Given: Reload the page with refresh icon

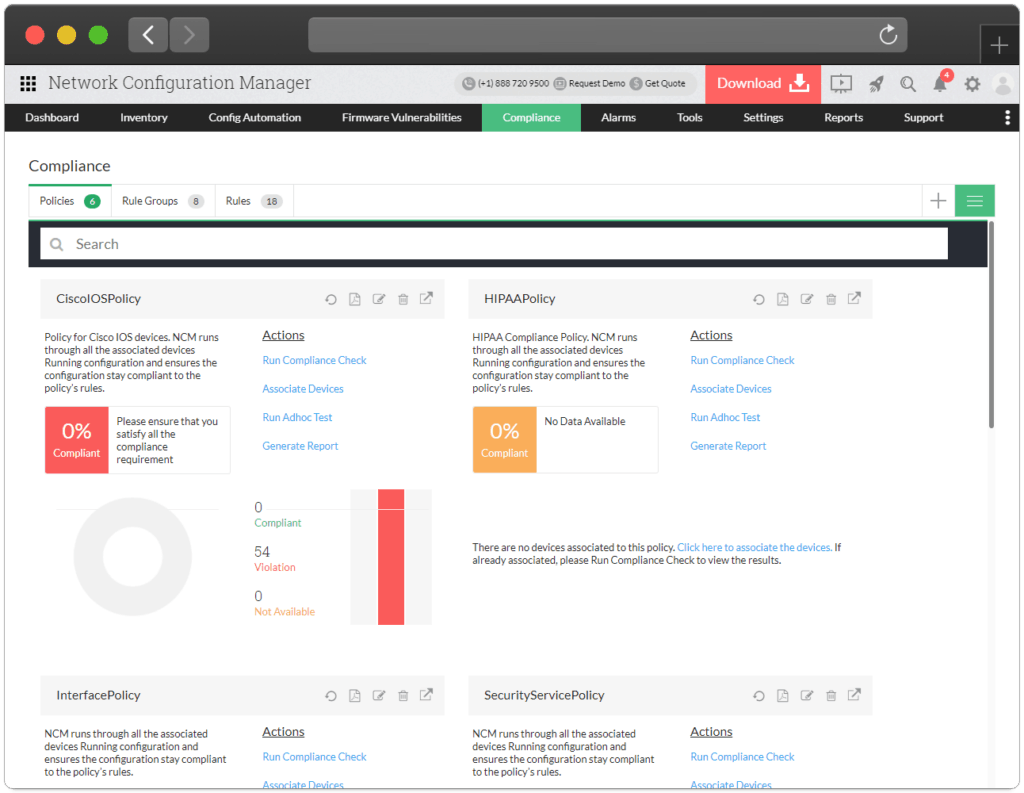Looking at the screenshot, I should (x=888, y=35).
